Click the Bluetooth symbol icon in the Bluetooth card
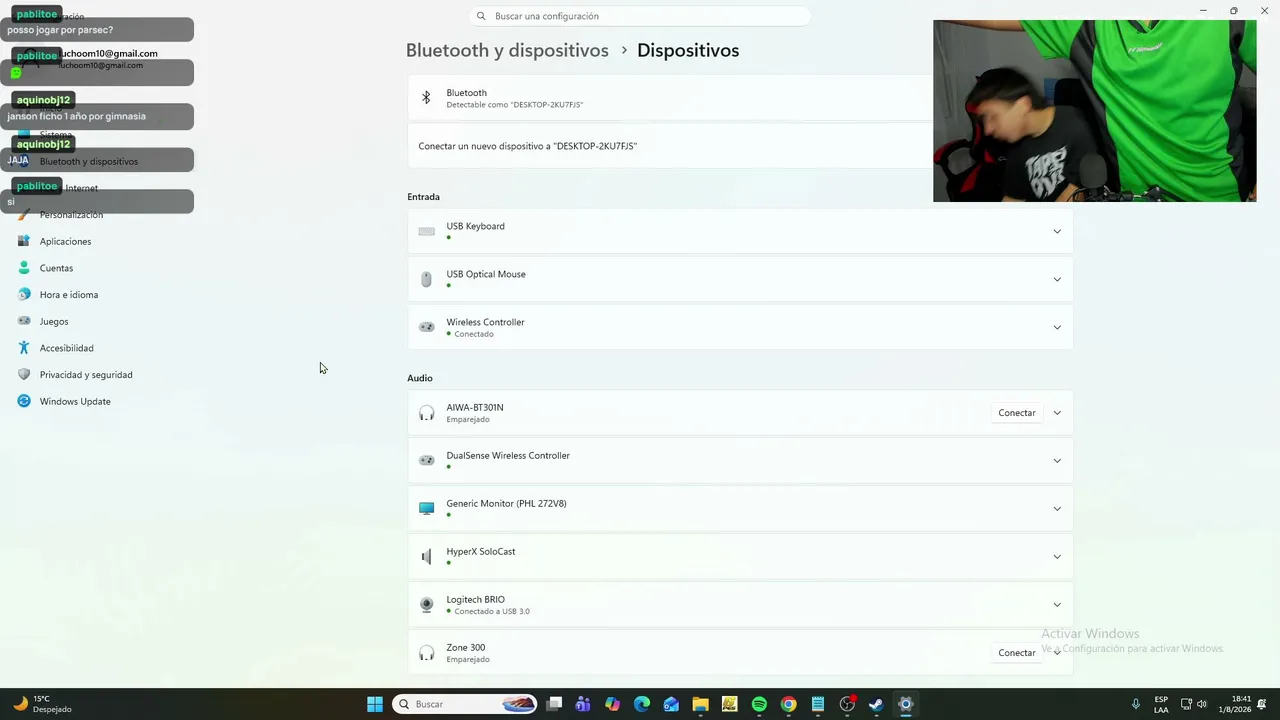 pyautogui.click(x=426, y=98)
